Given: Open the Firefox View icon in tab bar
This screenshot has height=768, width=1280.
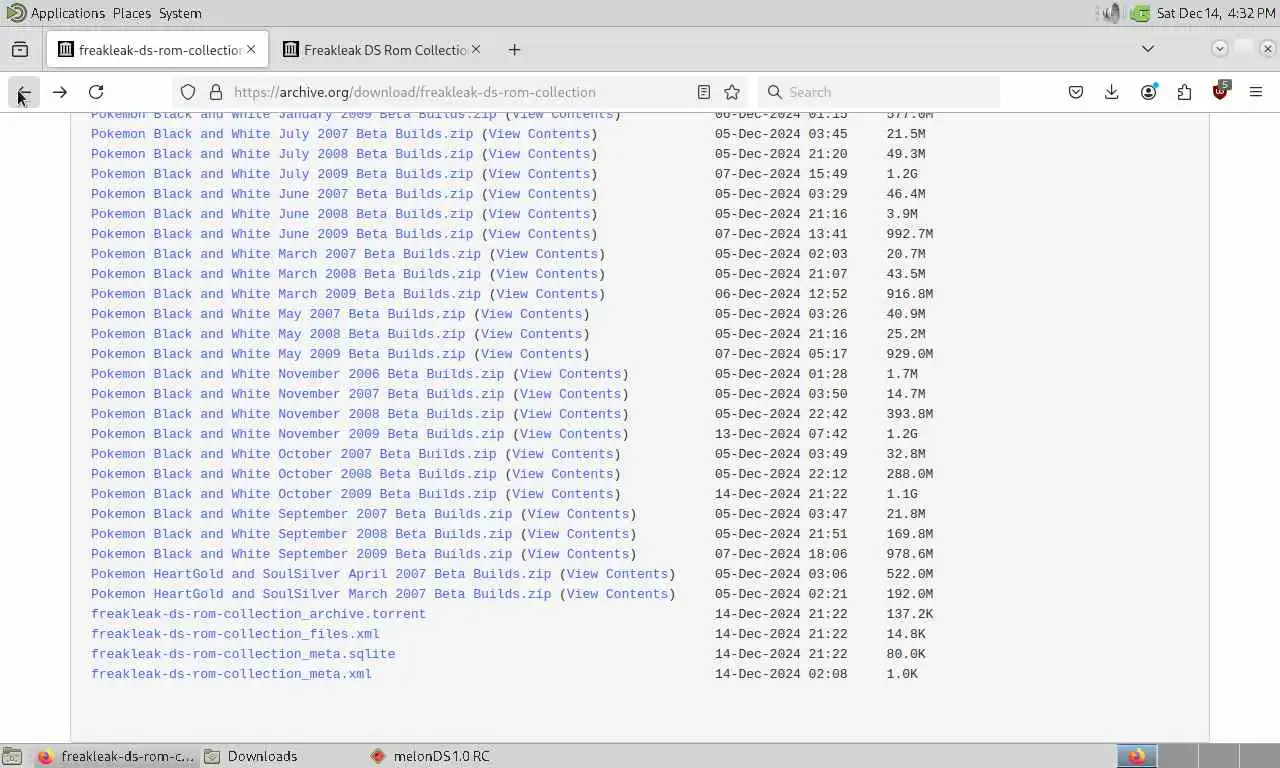Looking at the screenshot, I should [20, 49].
